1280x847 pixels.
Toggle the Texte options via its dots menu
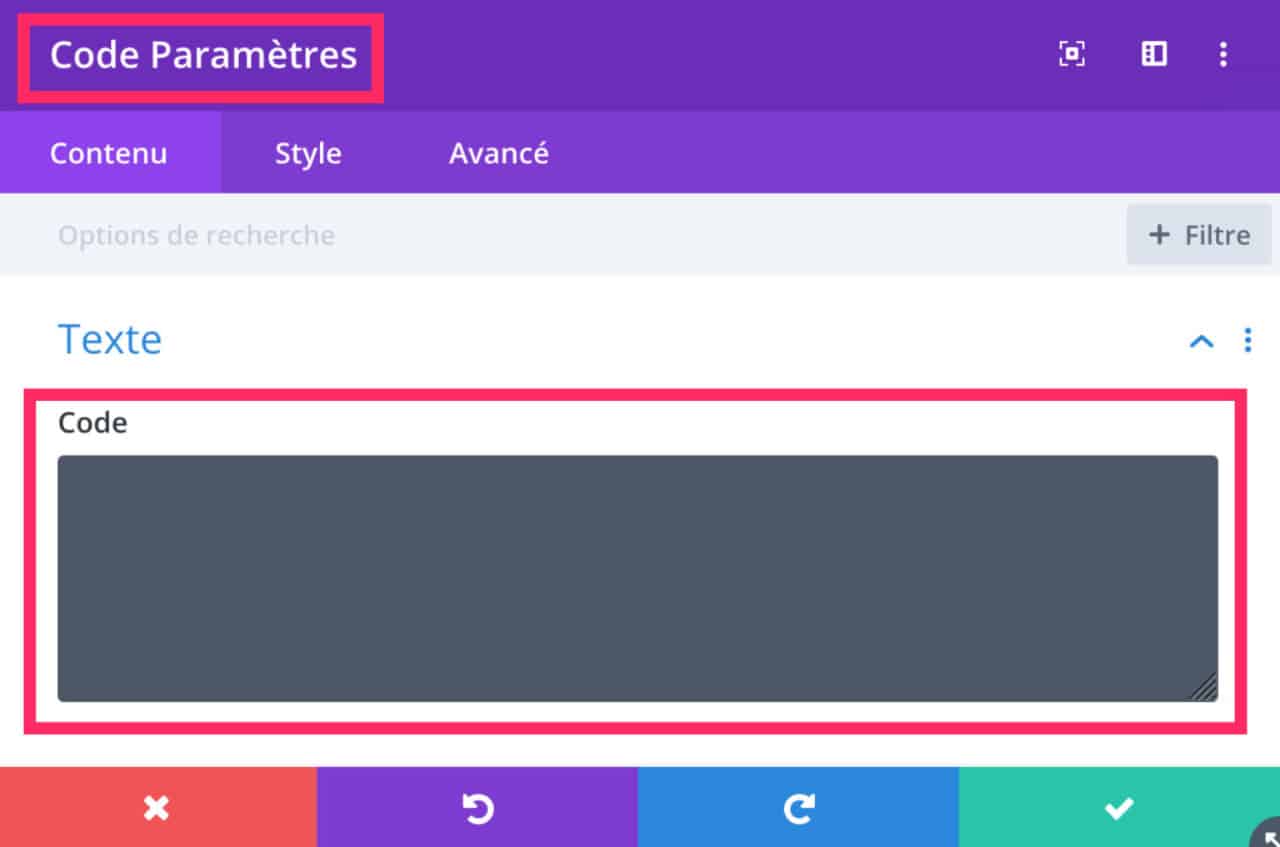1247,341
